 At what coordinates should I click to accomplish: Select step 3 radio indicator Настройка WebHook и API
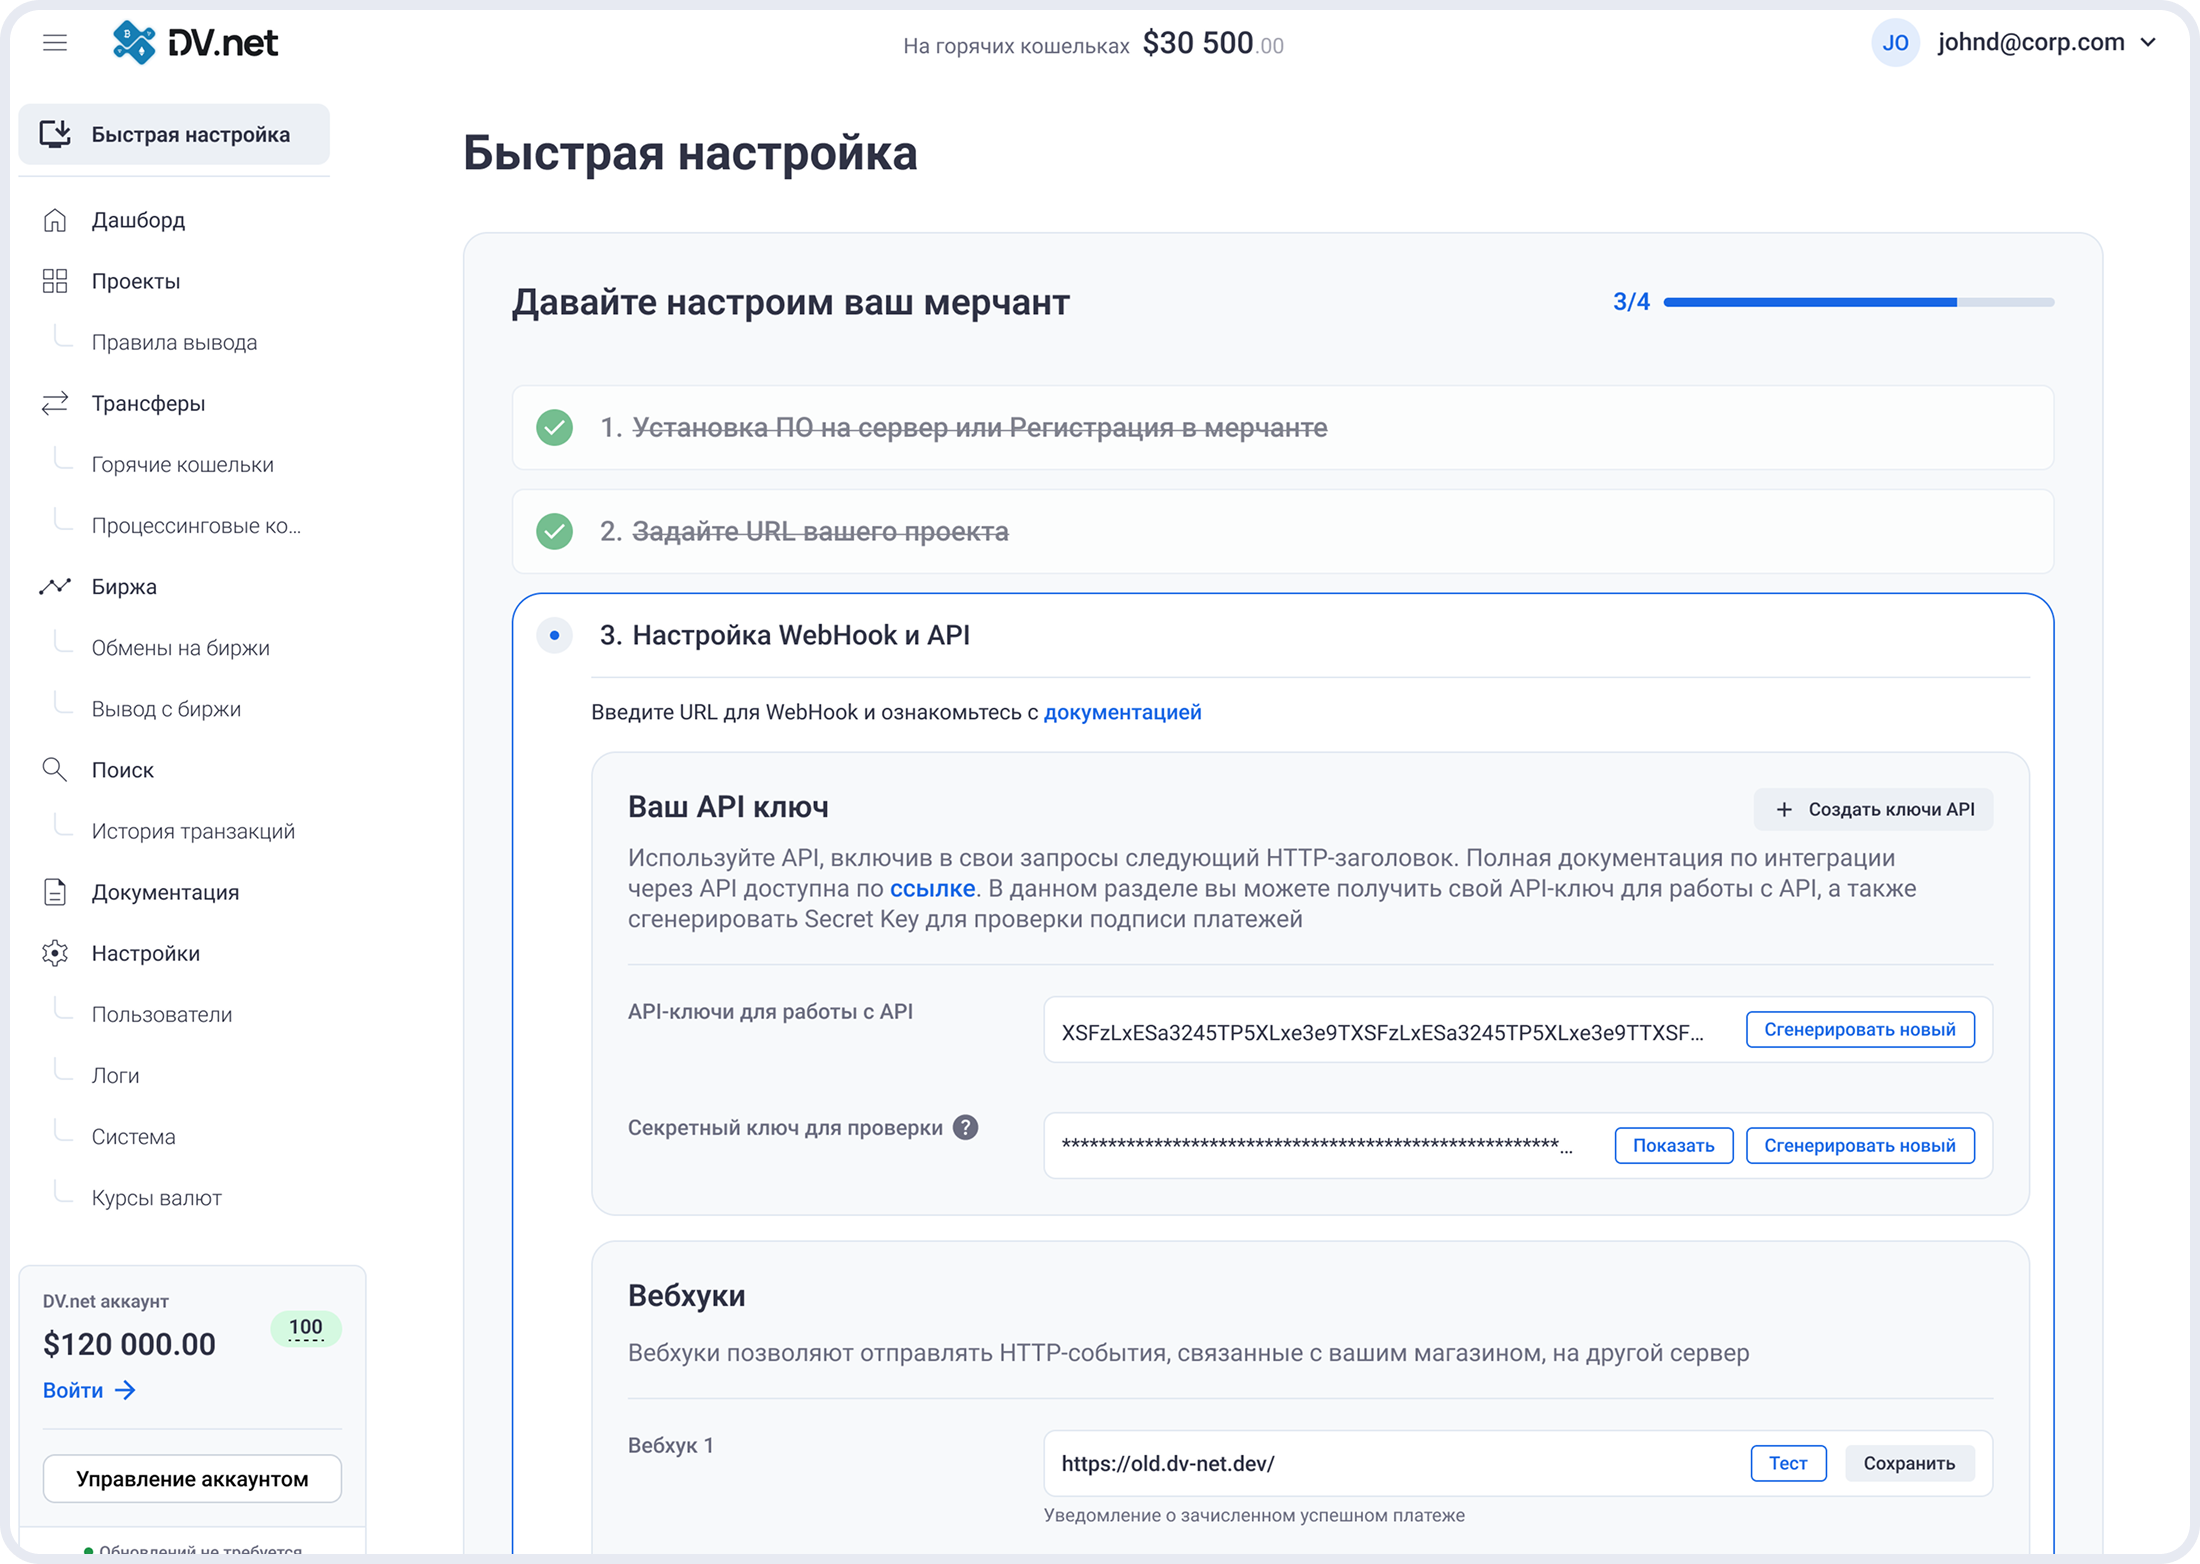(x=555, y=635)
